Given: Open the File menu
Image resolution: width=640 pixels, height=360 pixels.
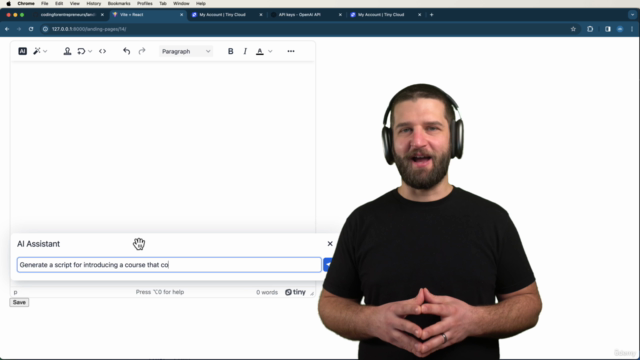Looking at the screenshot, I should [44, 3].
